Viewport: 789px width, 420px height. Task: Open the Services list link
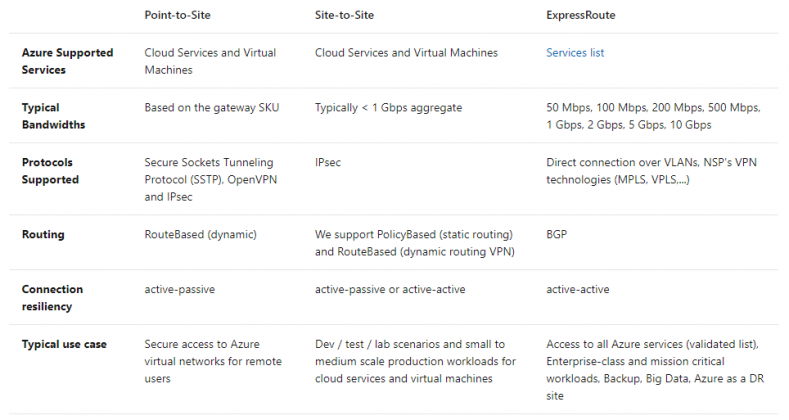[575, 53]
